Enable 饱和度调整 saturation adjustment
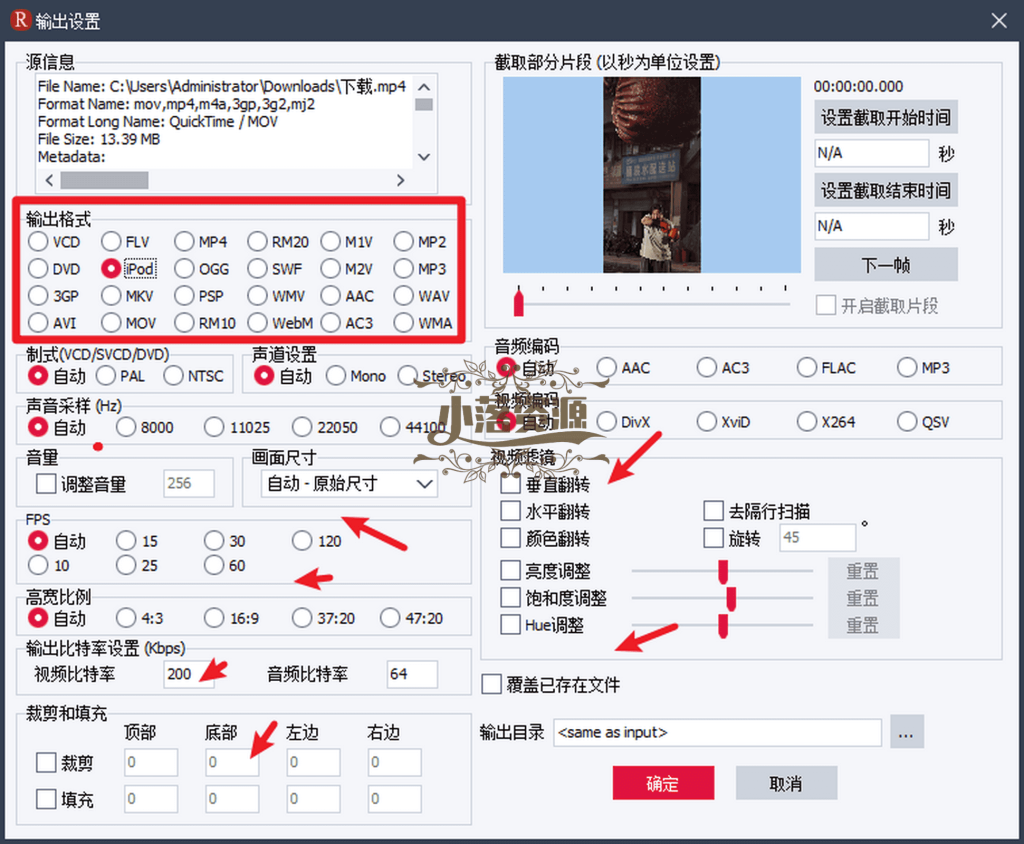Image resolution: width=1024 pixels, height=844 pixels. click(x=511, y=598)
